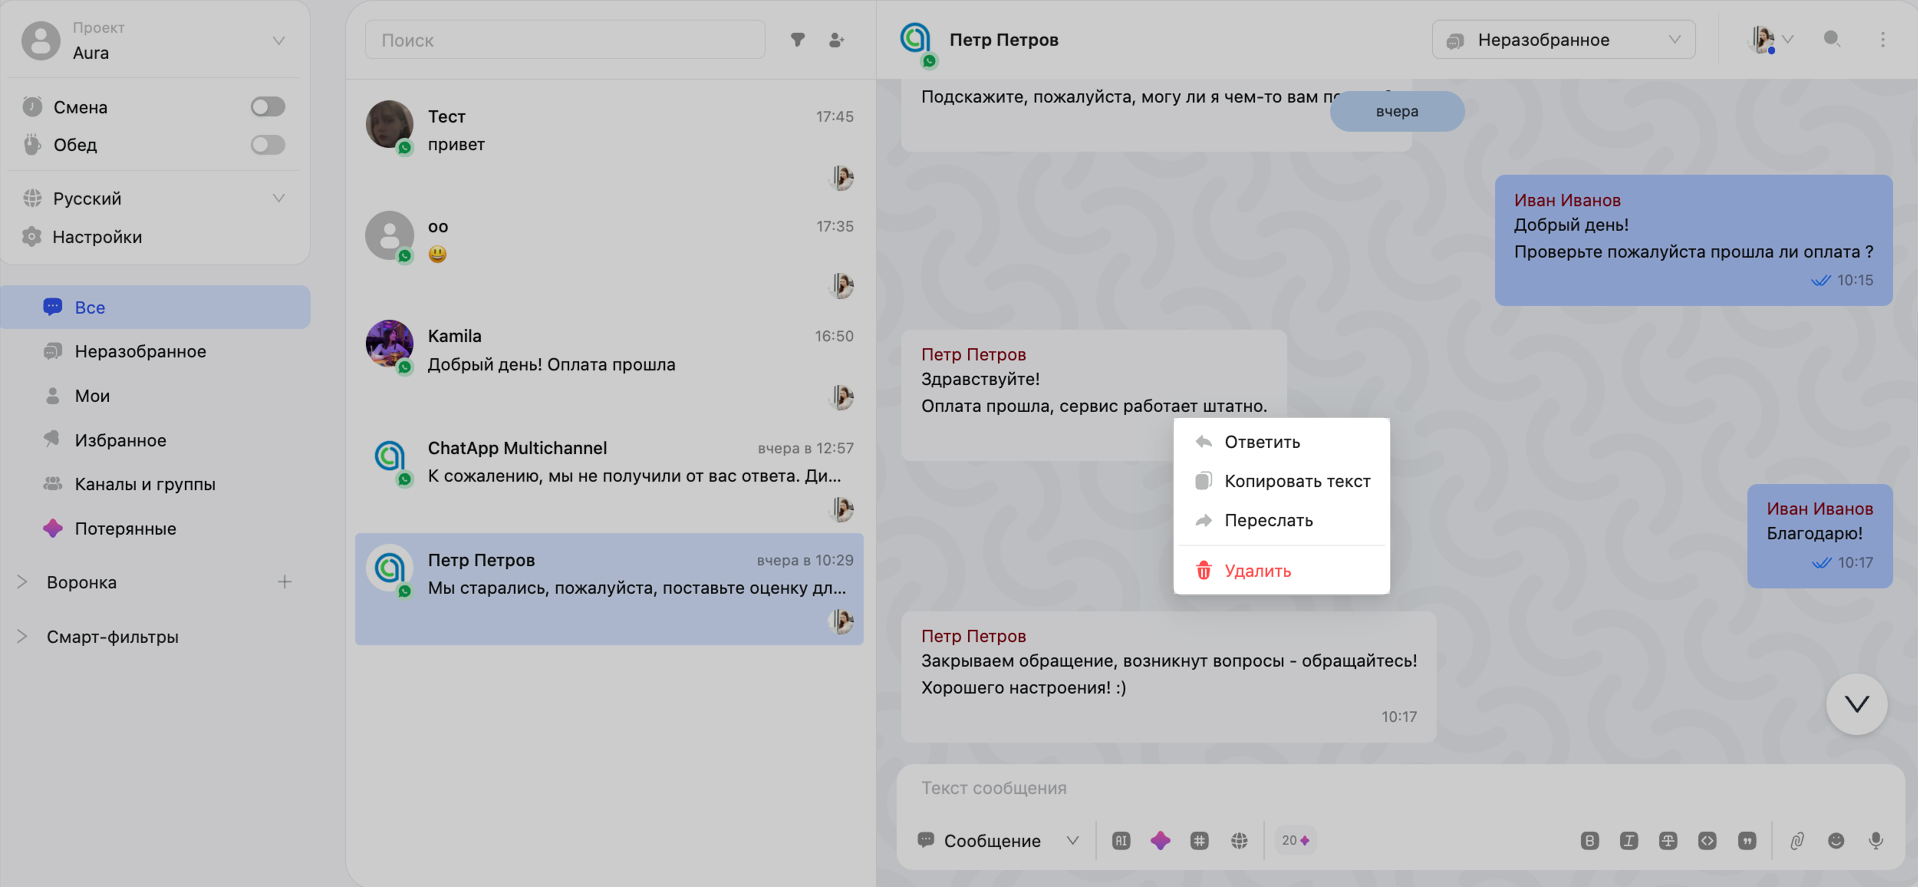The image size is (1918, 887).
Task: Click the Поиск search field
Action: pyautogui.click(x=565, y=40)
